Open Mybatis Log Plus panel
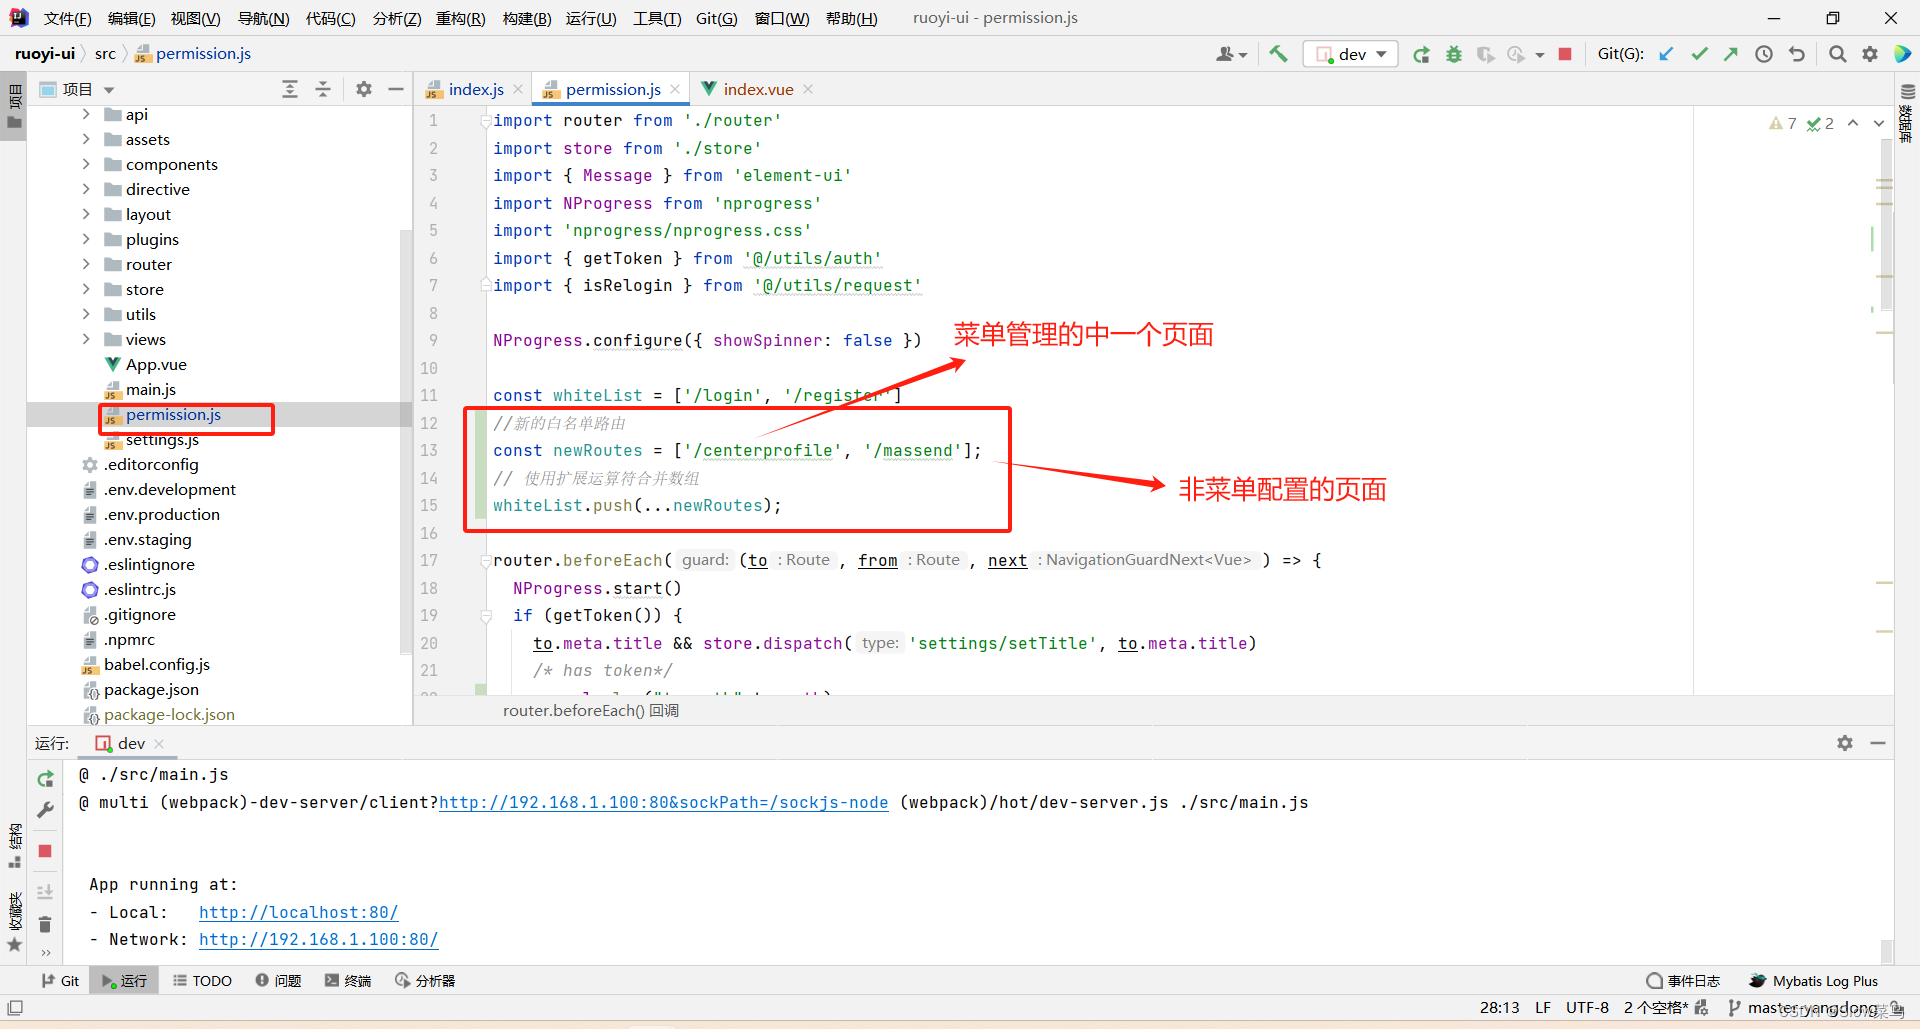The width and height of the screenshot is (1920, 1029). 1813,981
